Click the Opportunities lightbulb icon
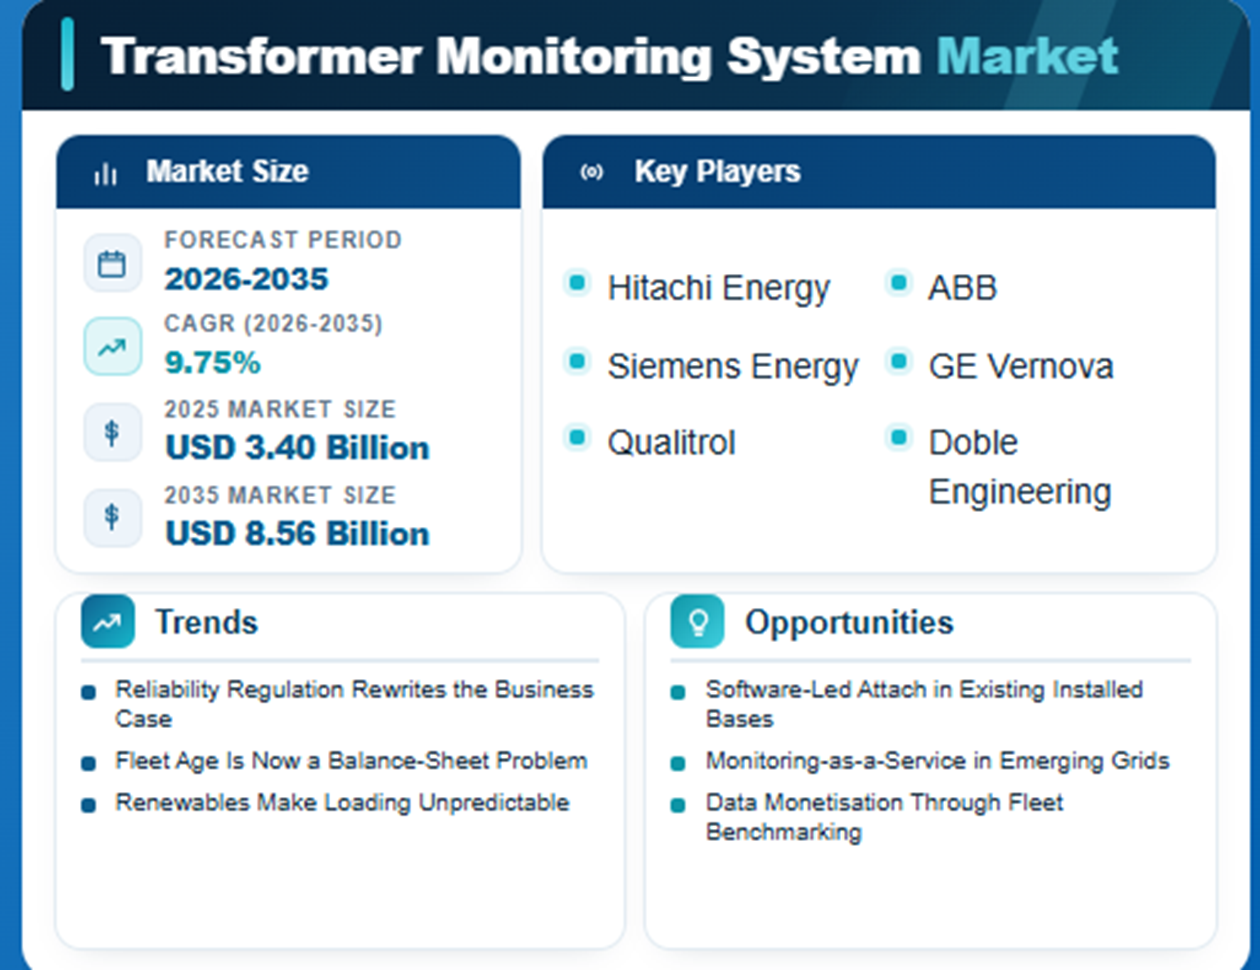Image resolution: width=1260 pixels, height=970 pixels. click(697, 622)
